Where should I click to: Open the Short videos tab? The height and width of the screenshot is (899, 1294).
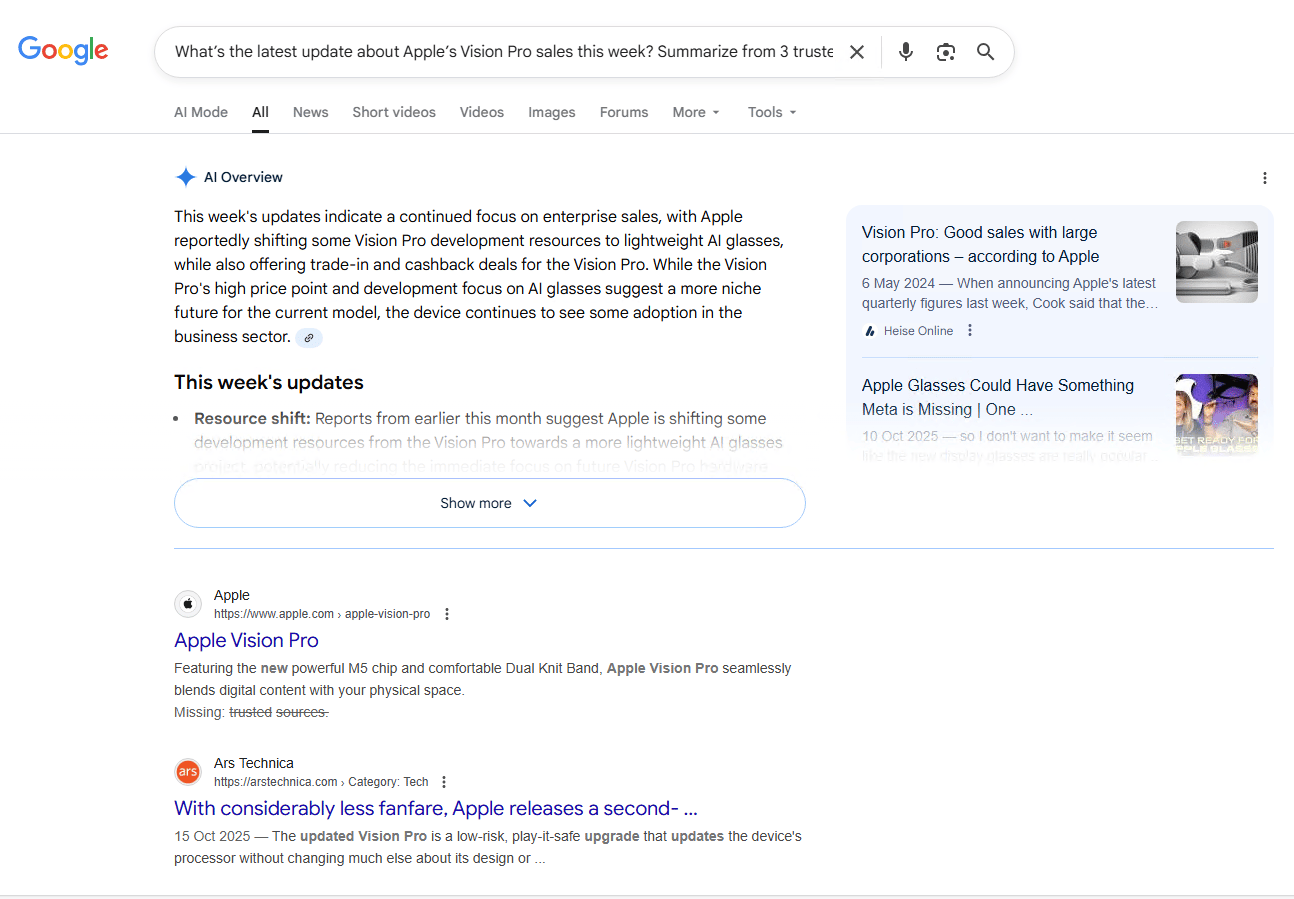pyautogui.click(x=394, y=112)
